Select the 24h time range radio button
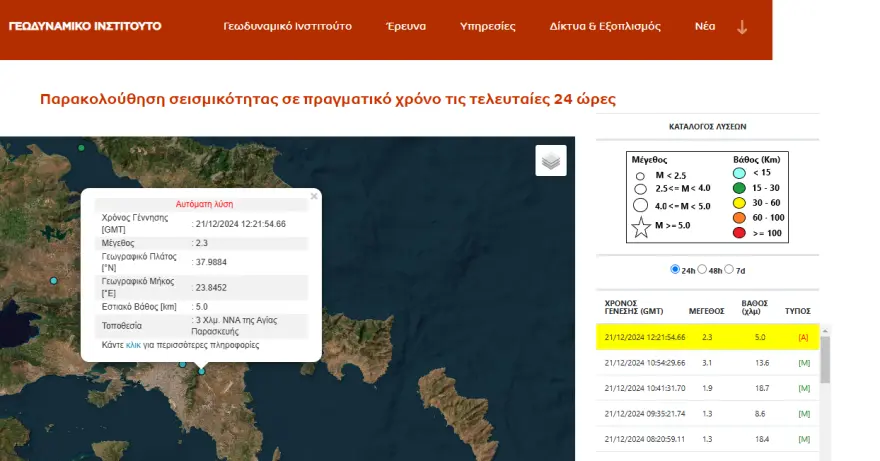This screenshot has width=880, height=461. point(675,270)
